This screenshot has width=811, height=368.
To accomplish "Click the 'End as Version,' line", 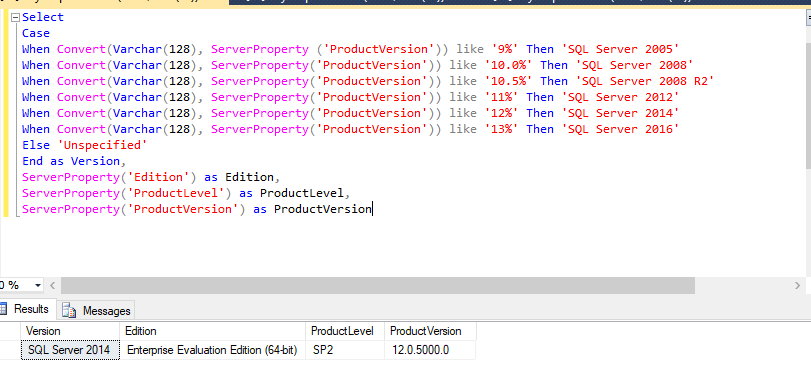I will click(x=74, y=161).
